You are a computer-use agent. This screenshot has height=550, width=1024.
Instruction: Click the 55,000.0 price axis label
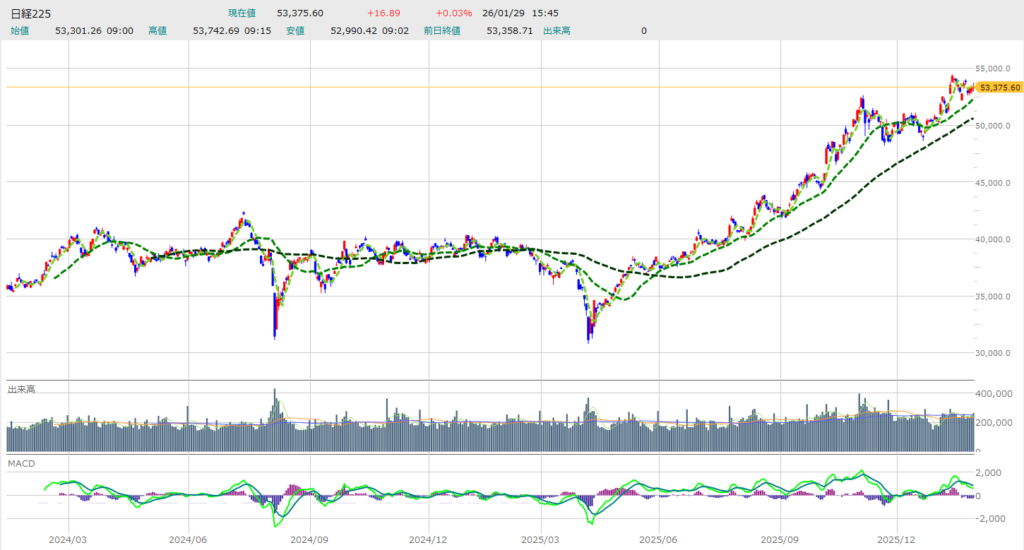point(999,69)
